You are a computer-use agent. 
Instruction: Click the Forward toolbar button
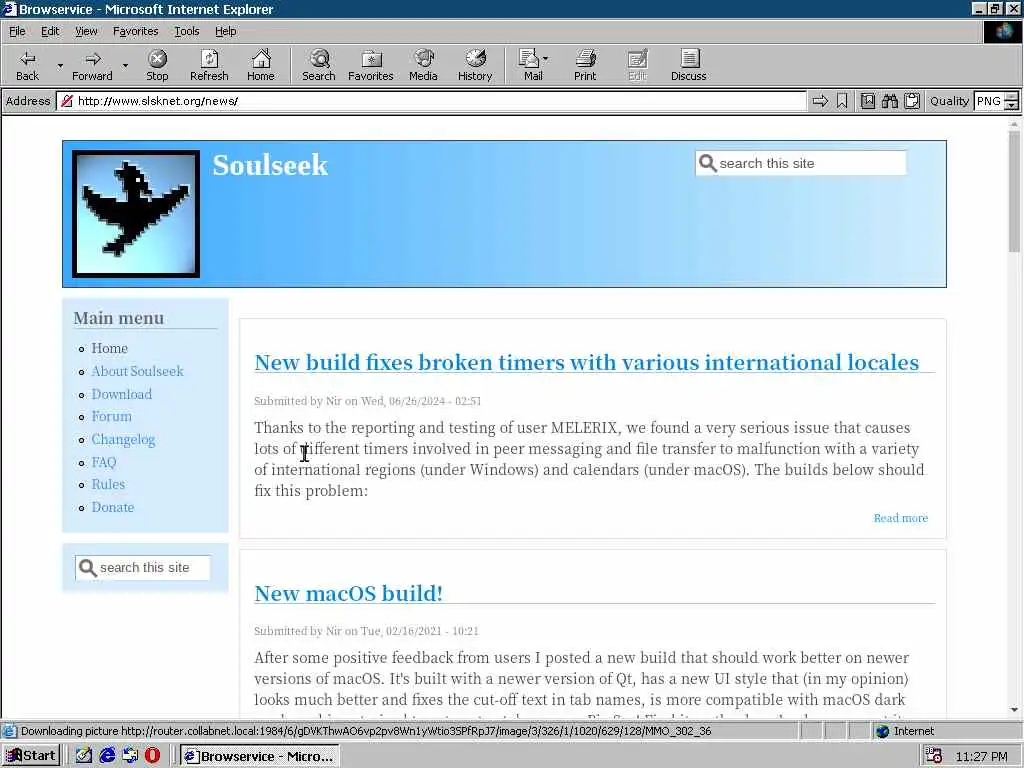(92, 65)
